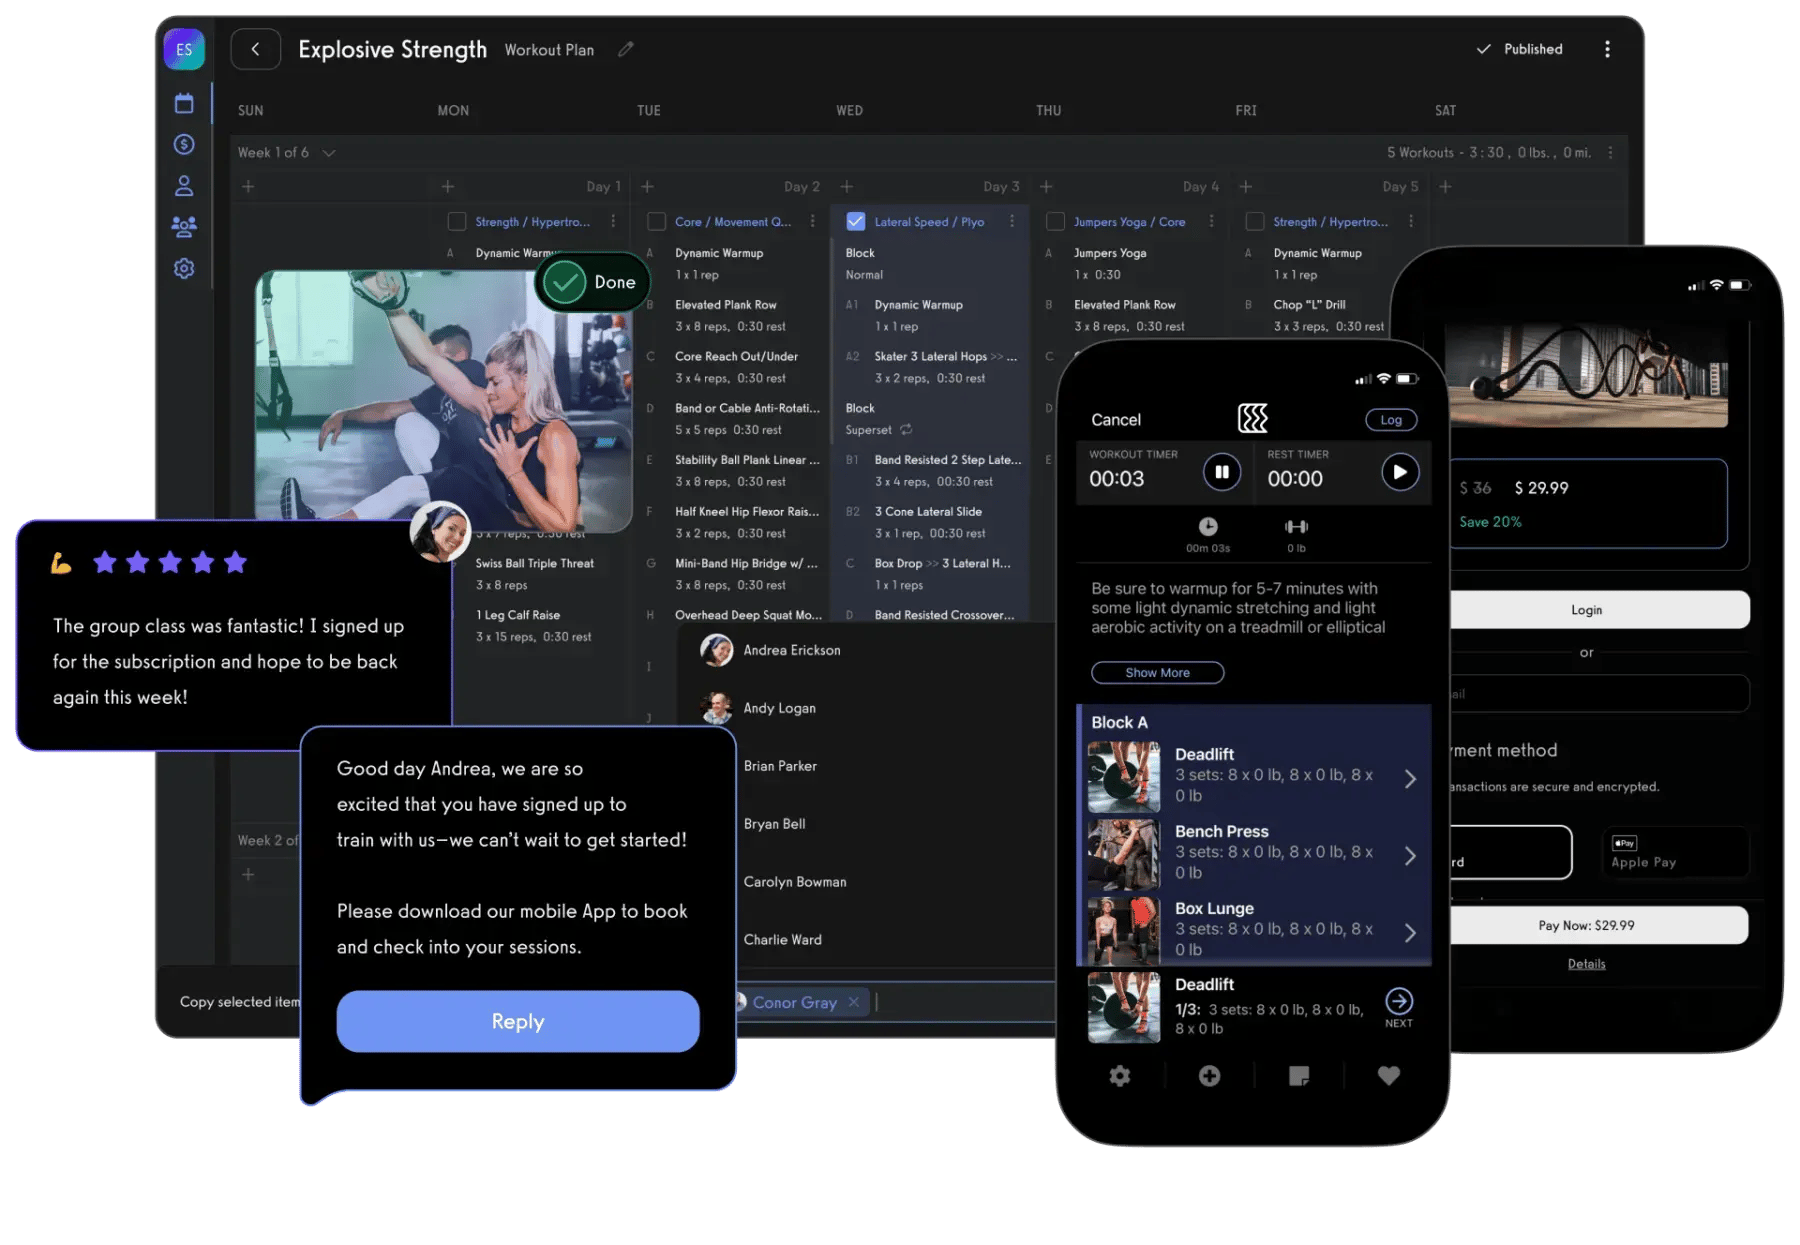1800x1245 pixels.
Task: Check the Jumpers Yoga / Core checkbox
Action: (1056, 221)
